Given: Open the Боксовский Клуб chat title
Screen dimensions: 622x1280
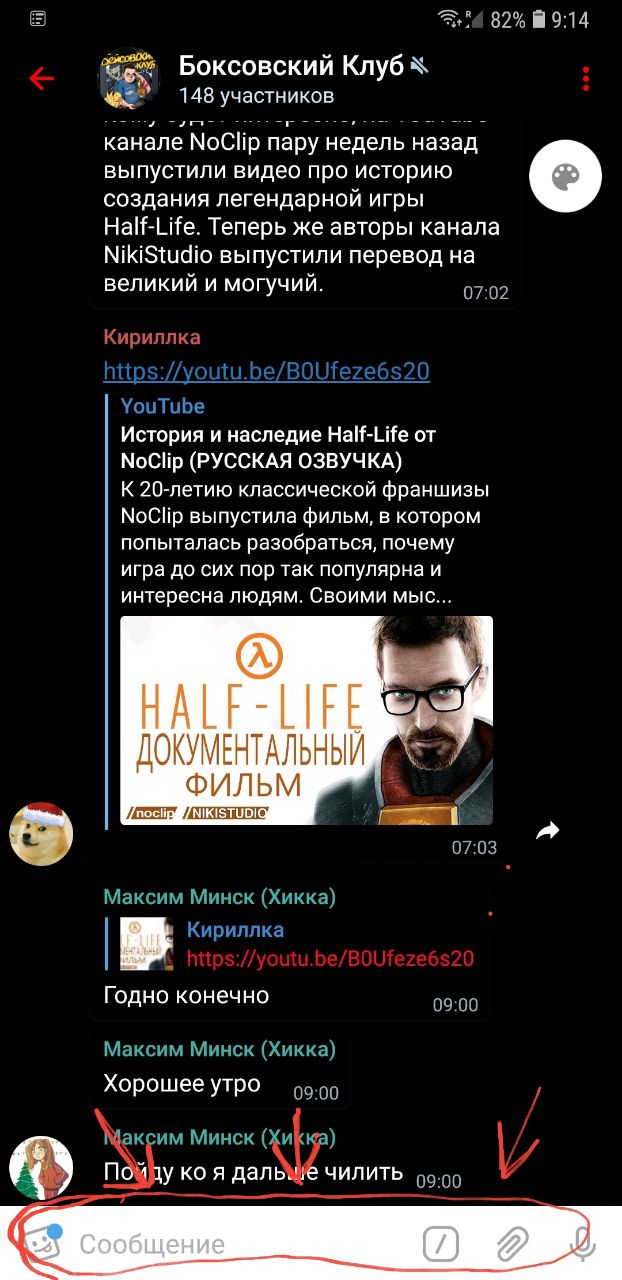Looking at the screenshot, I should pyautogui.click(x=291, y=66).
